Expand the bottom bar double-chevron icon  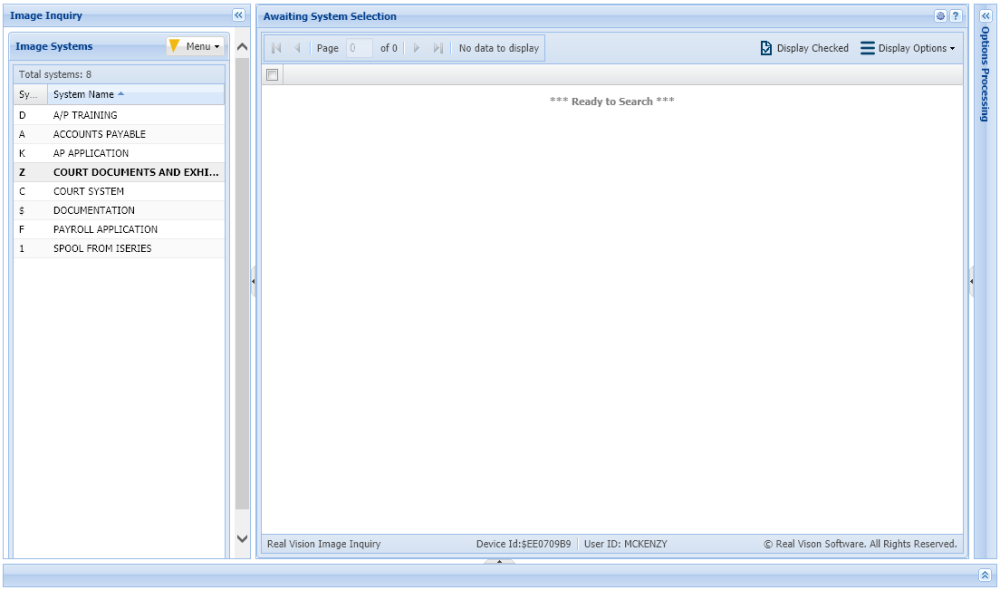(x=985, y=575)
